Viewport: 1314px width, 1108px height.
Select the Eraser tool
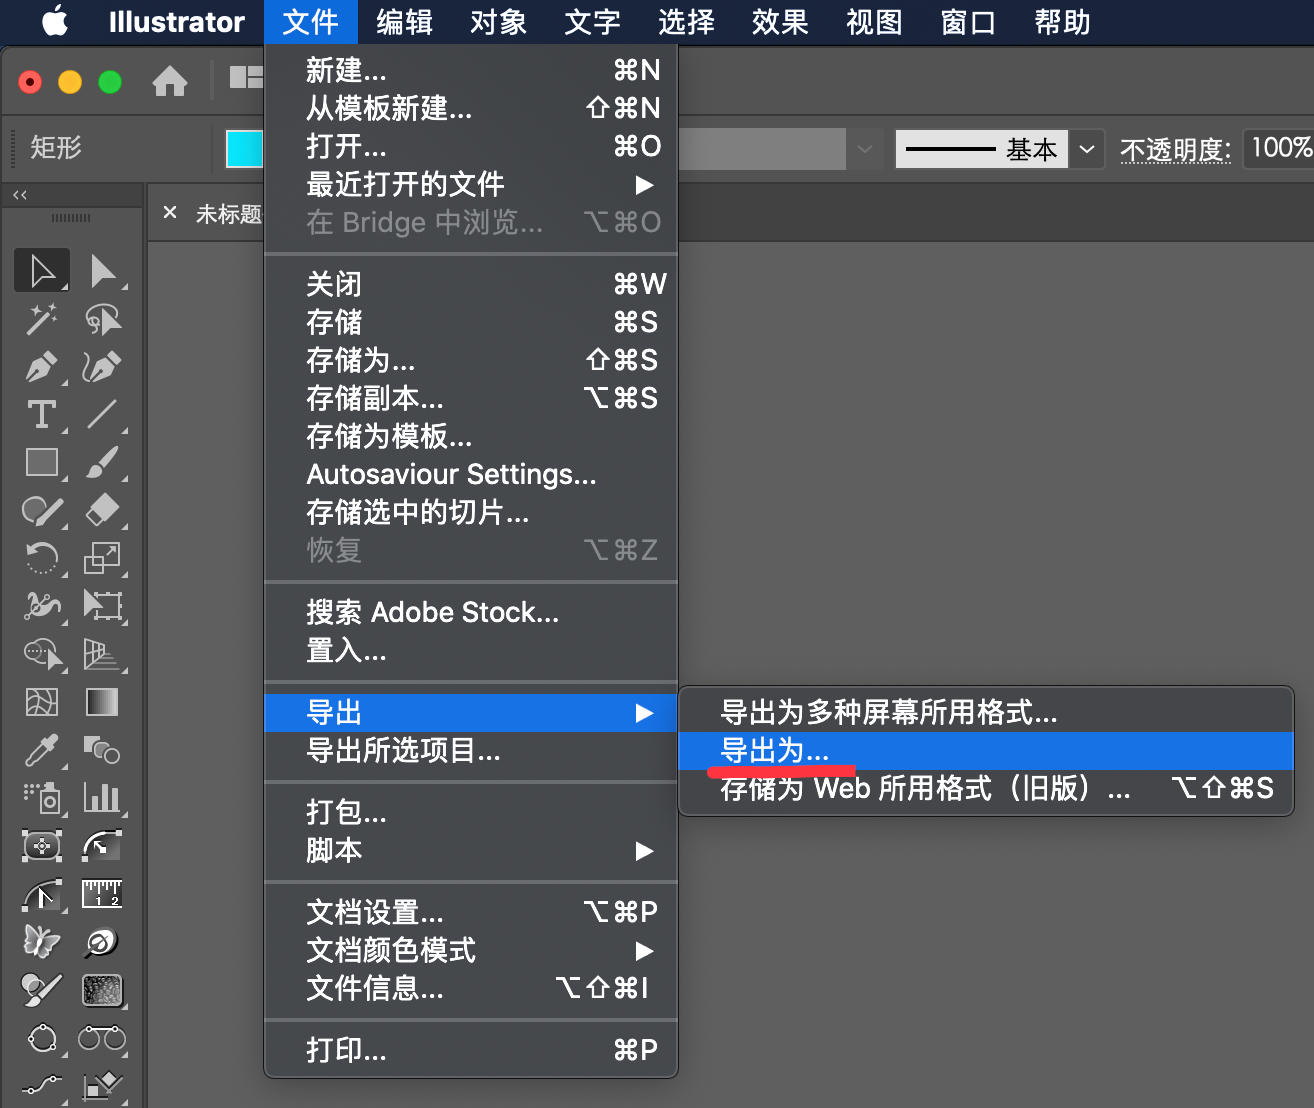coord(102,510)
